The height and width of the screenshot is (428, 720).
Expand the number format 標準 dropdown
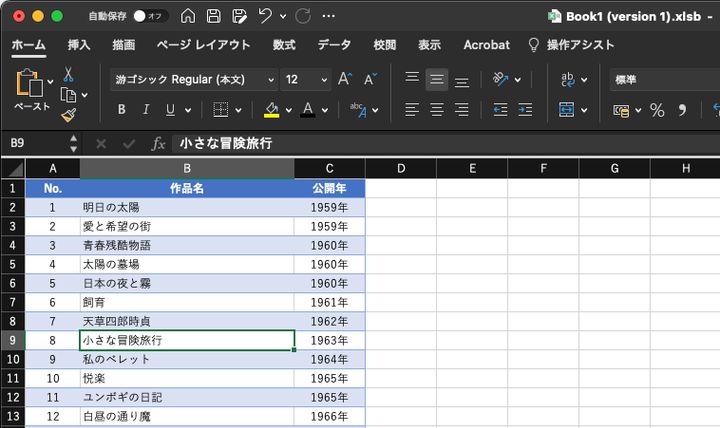click(664, 79)
